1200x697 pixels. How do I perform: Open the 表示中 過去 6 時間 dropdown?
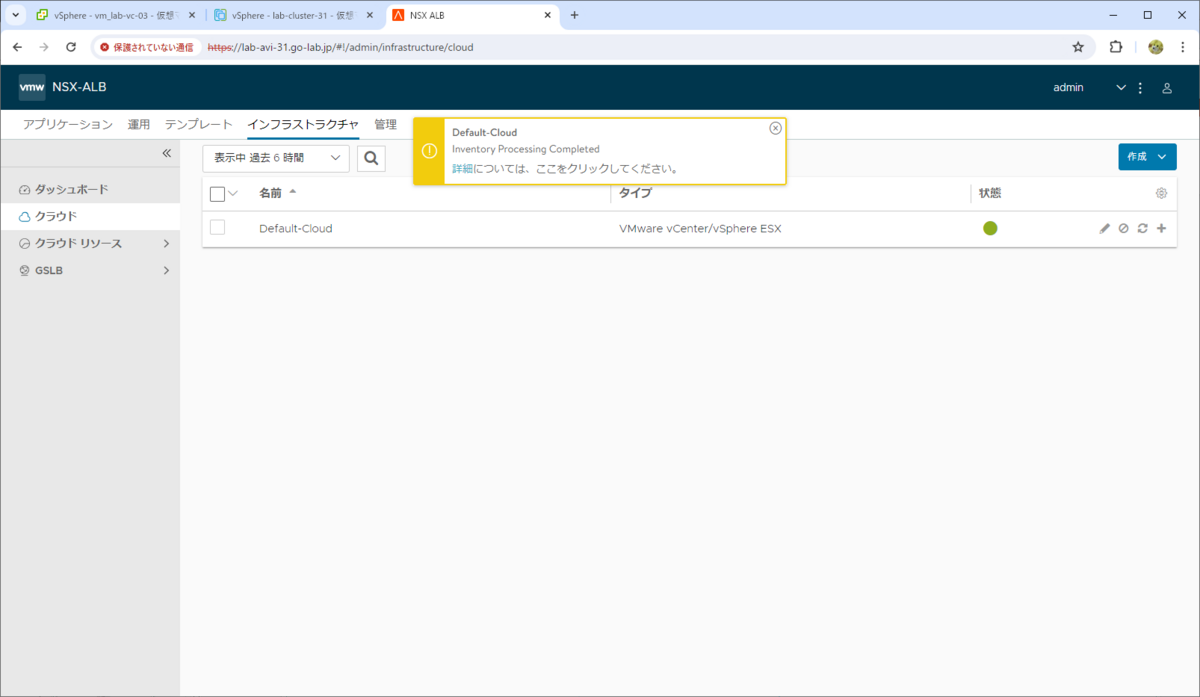(276, 158)
